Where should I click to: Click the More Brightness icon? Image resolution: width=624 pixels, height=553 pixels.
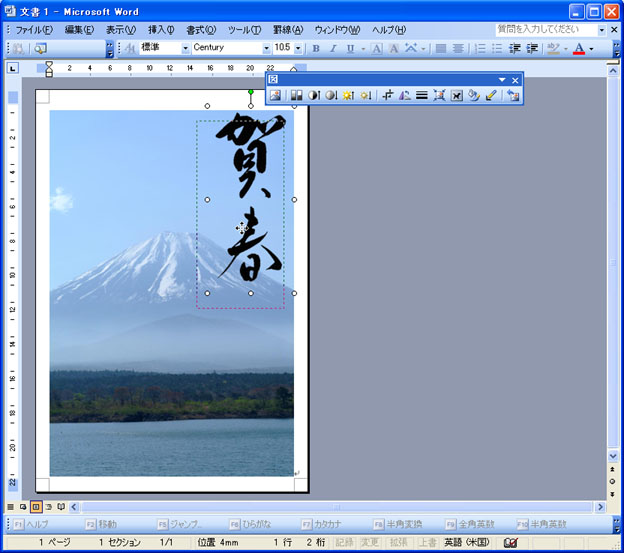[349, 96]
